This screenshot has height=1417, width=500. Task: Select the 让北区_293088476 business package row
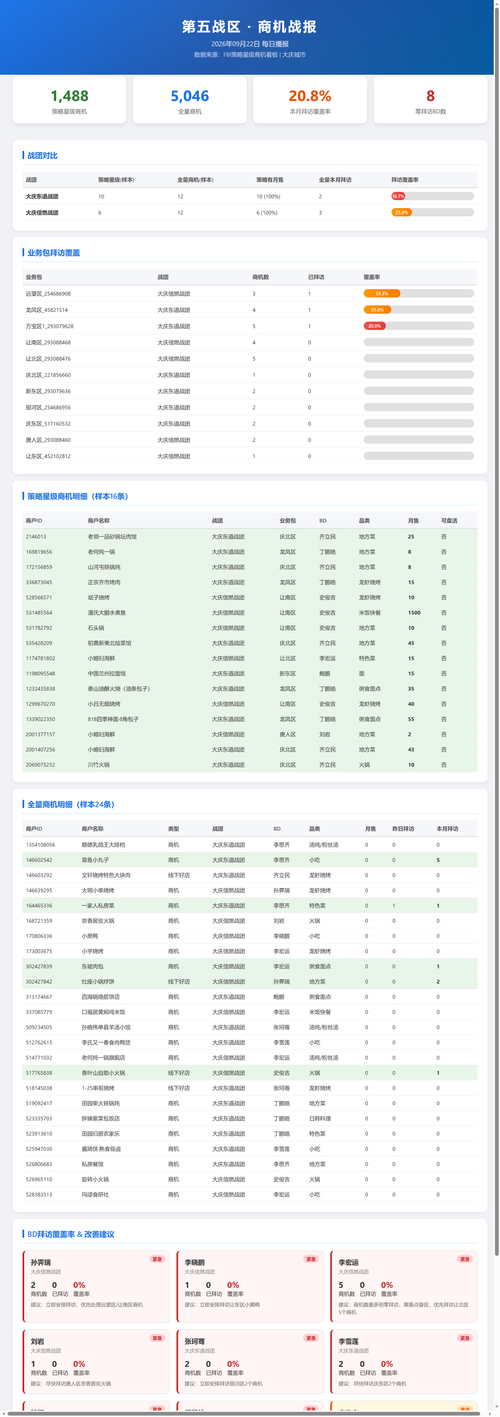click(x=250, y=358)
